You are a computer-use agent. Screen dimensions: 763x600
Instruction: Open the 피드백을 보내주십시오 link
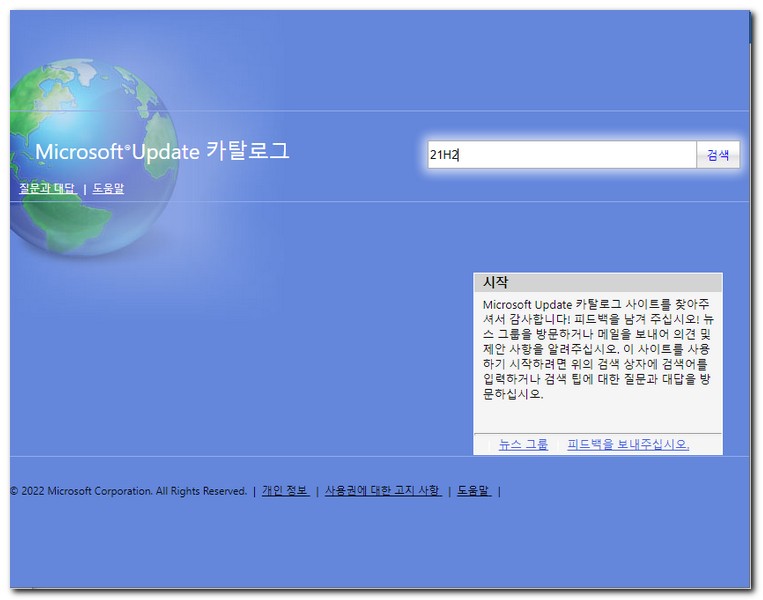(628, 444)
